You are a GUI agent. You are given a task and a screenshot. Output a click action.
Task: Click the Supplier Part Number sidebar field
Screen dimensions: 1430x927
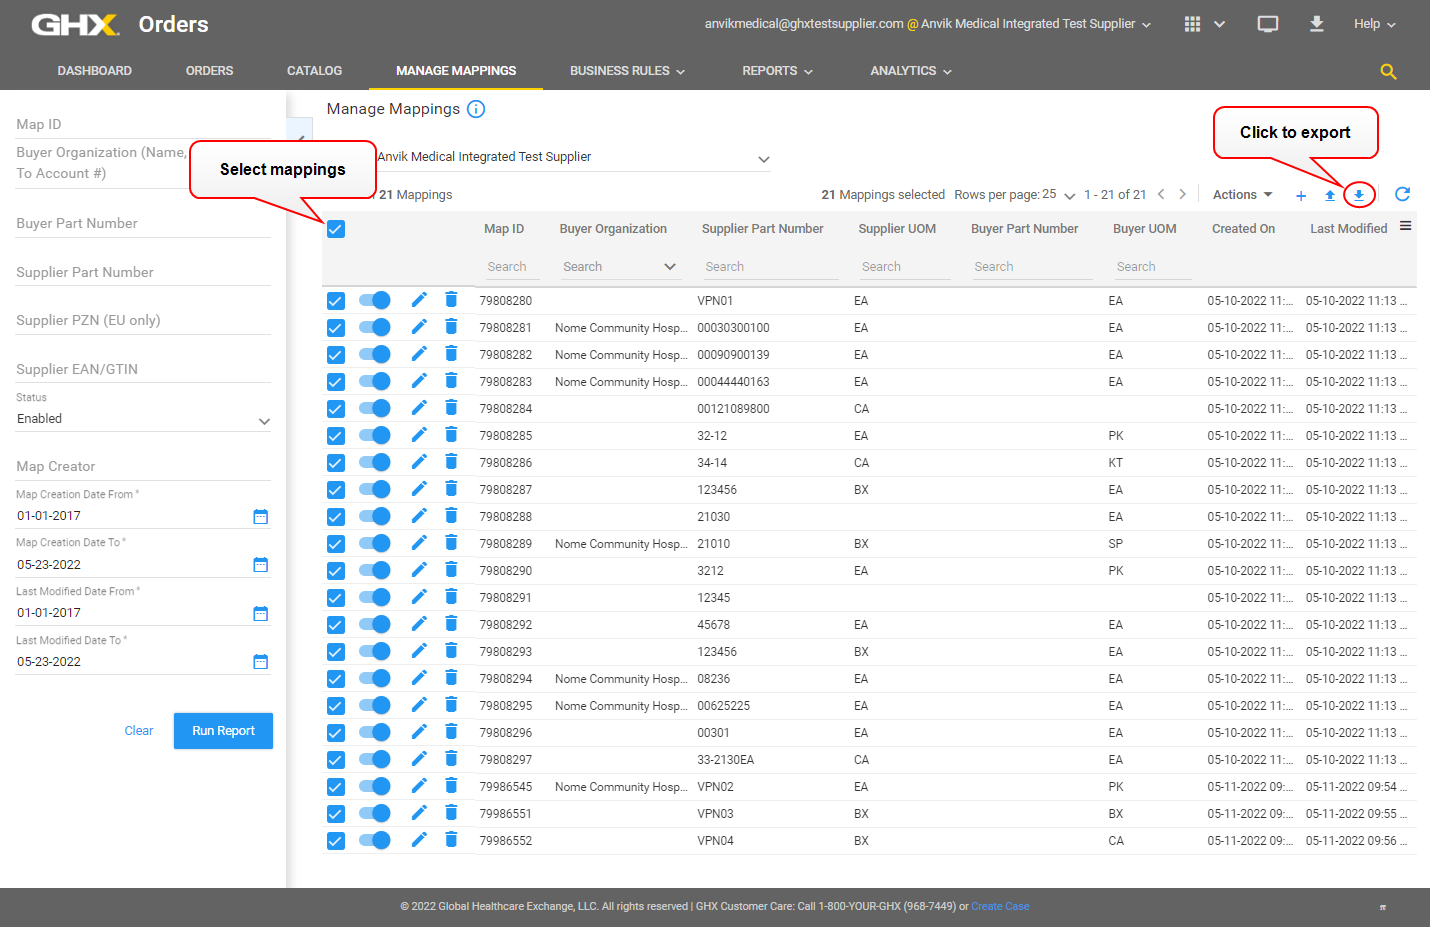(x=143, y=272)
